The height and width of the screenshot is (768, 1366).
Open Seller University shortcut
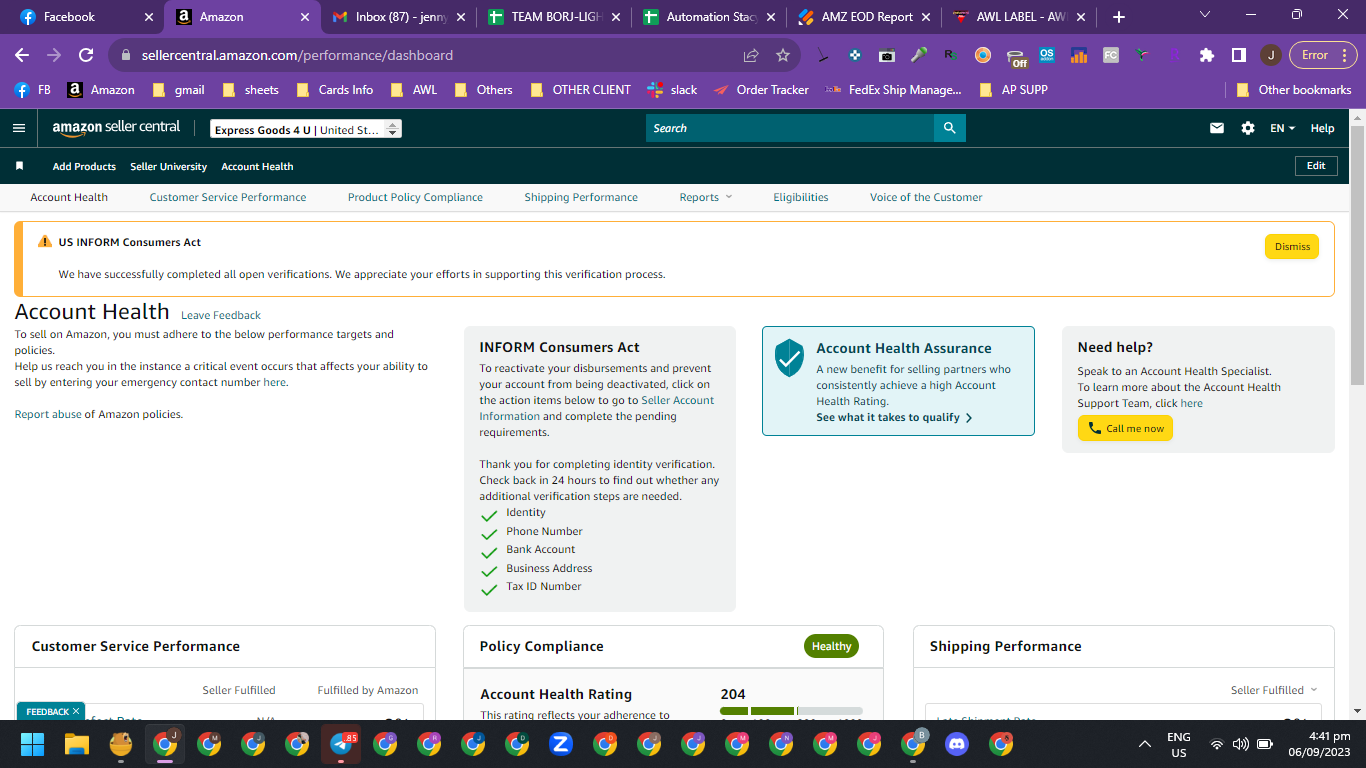pyautogui.click(x=168, y=166)
